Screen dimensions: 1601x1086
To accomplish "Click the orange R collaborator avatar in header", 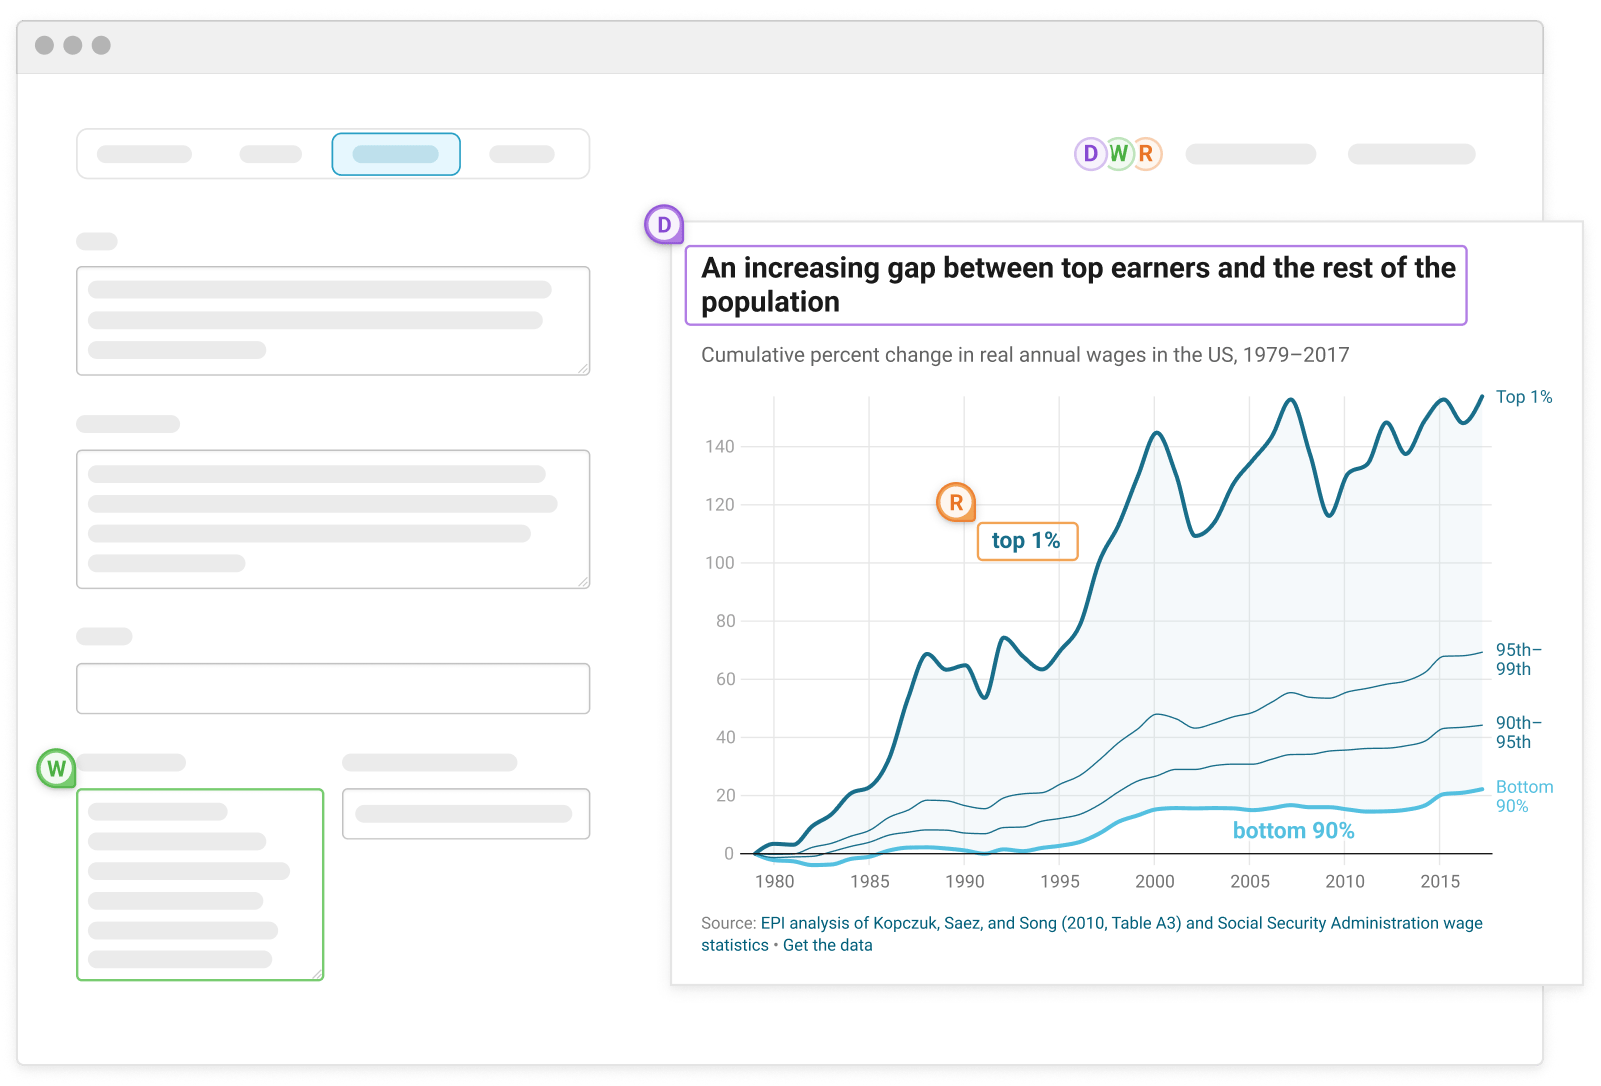I will (x=1146, y=154).
